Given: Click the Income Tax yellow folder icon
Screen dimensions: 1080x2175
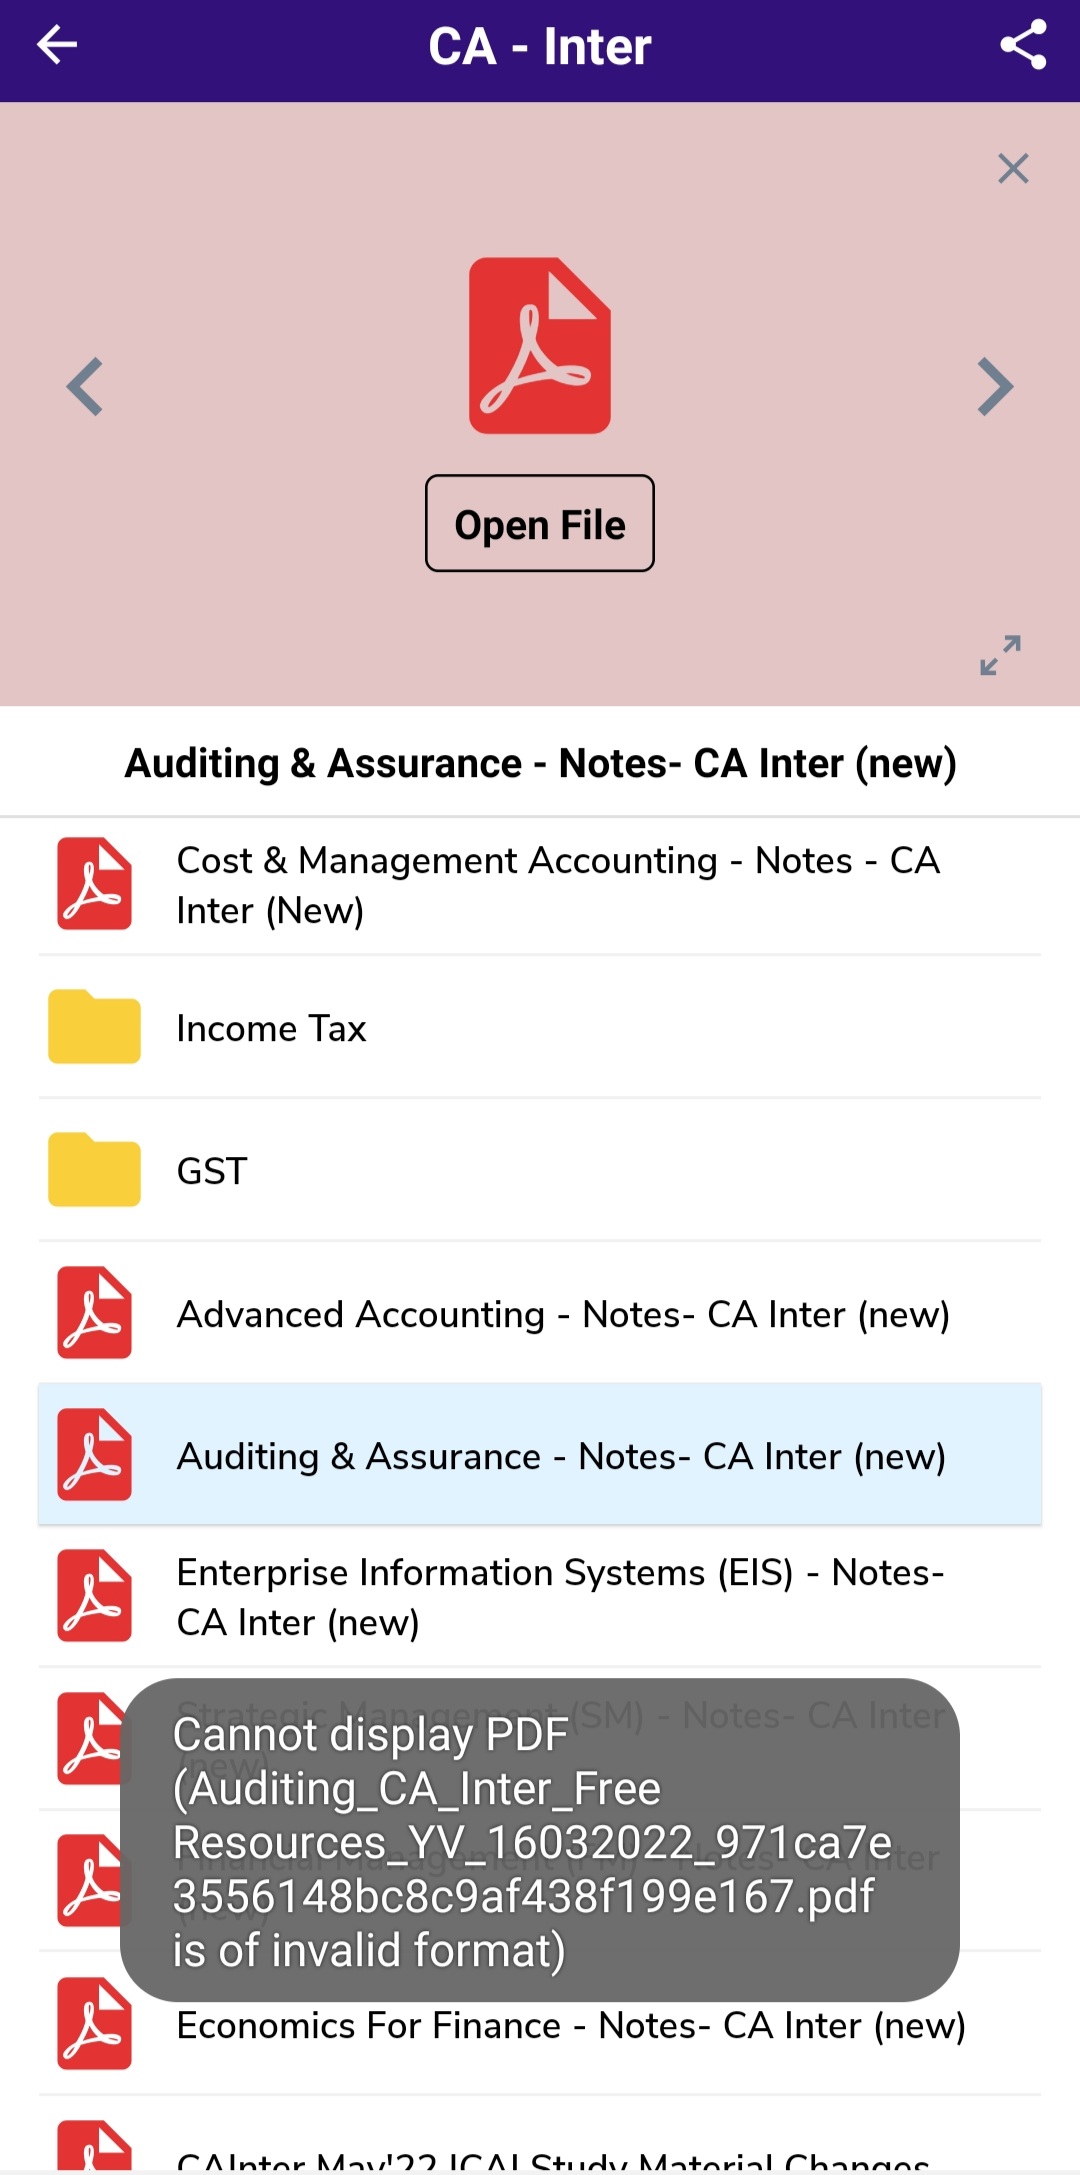Looking at the screenshot, I should tap(94, 1027).
